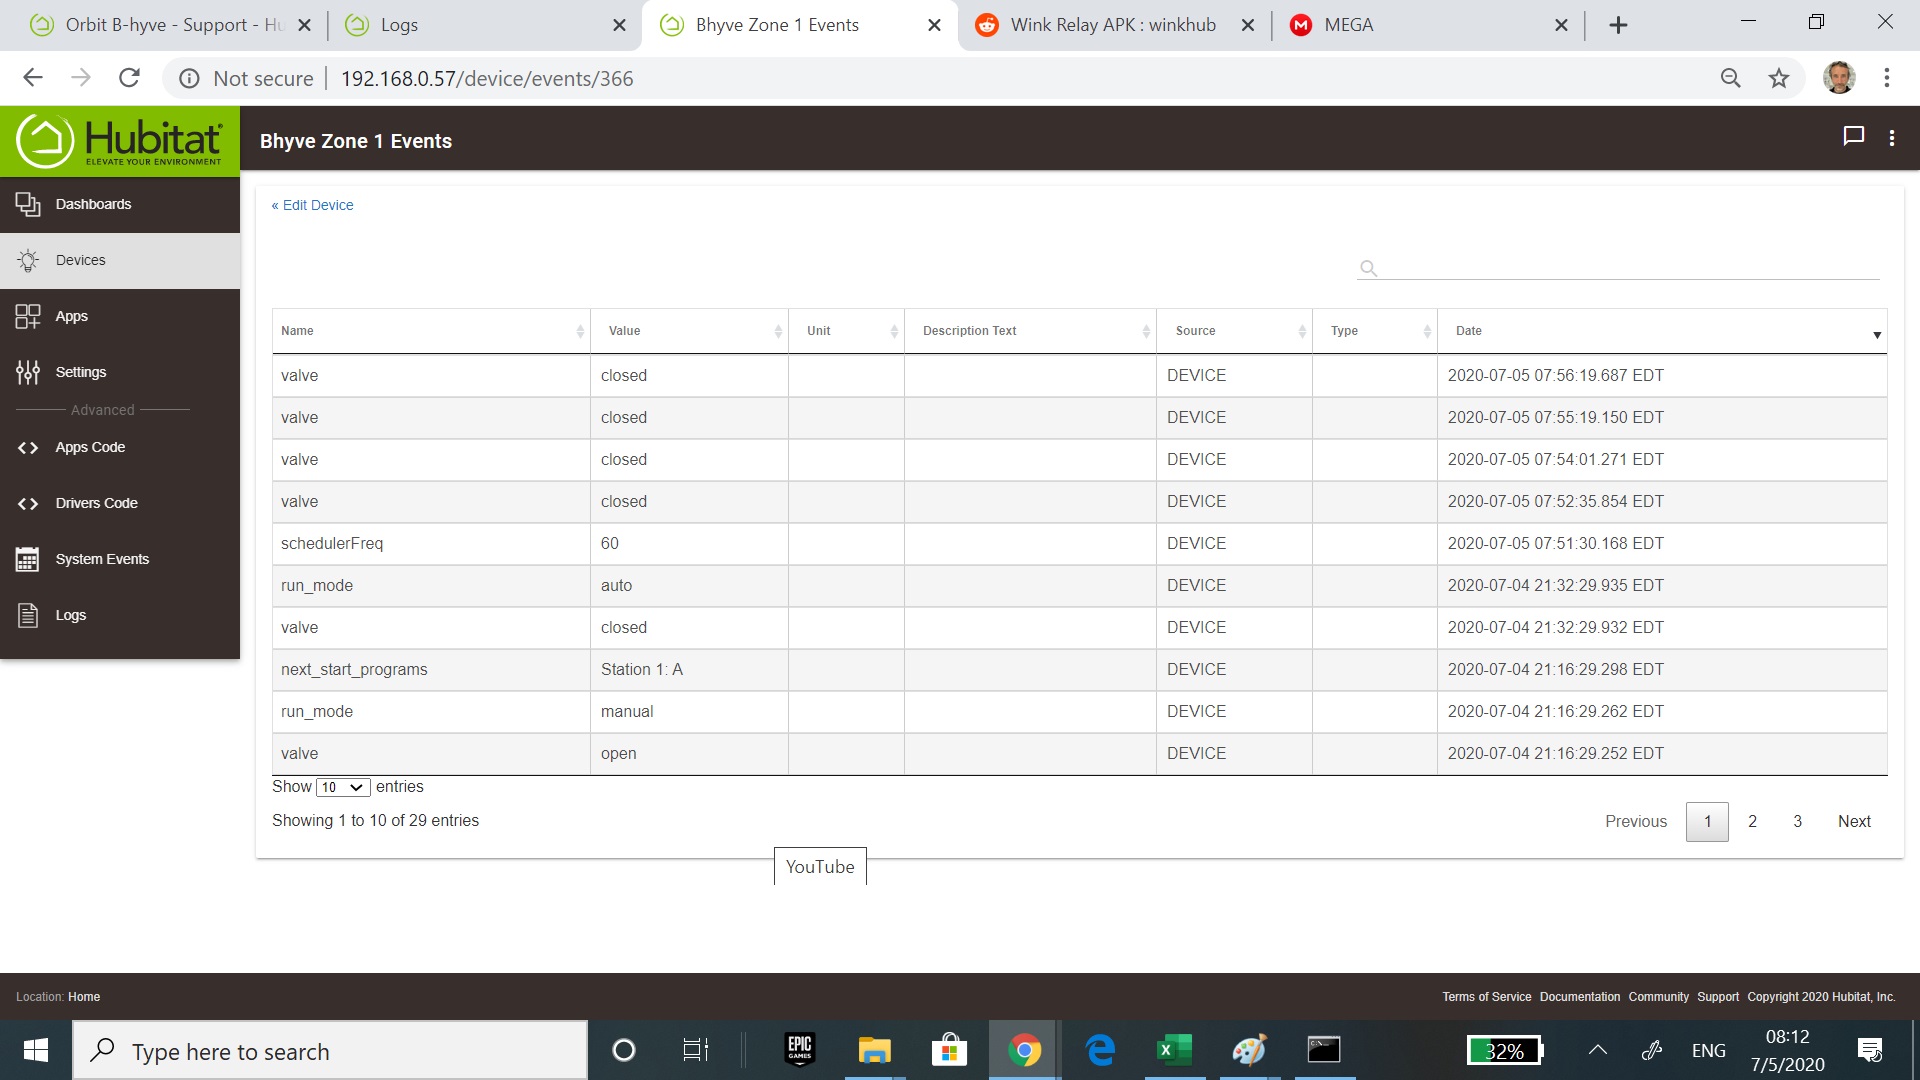Go to page 3 of events

[1797, 821]
